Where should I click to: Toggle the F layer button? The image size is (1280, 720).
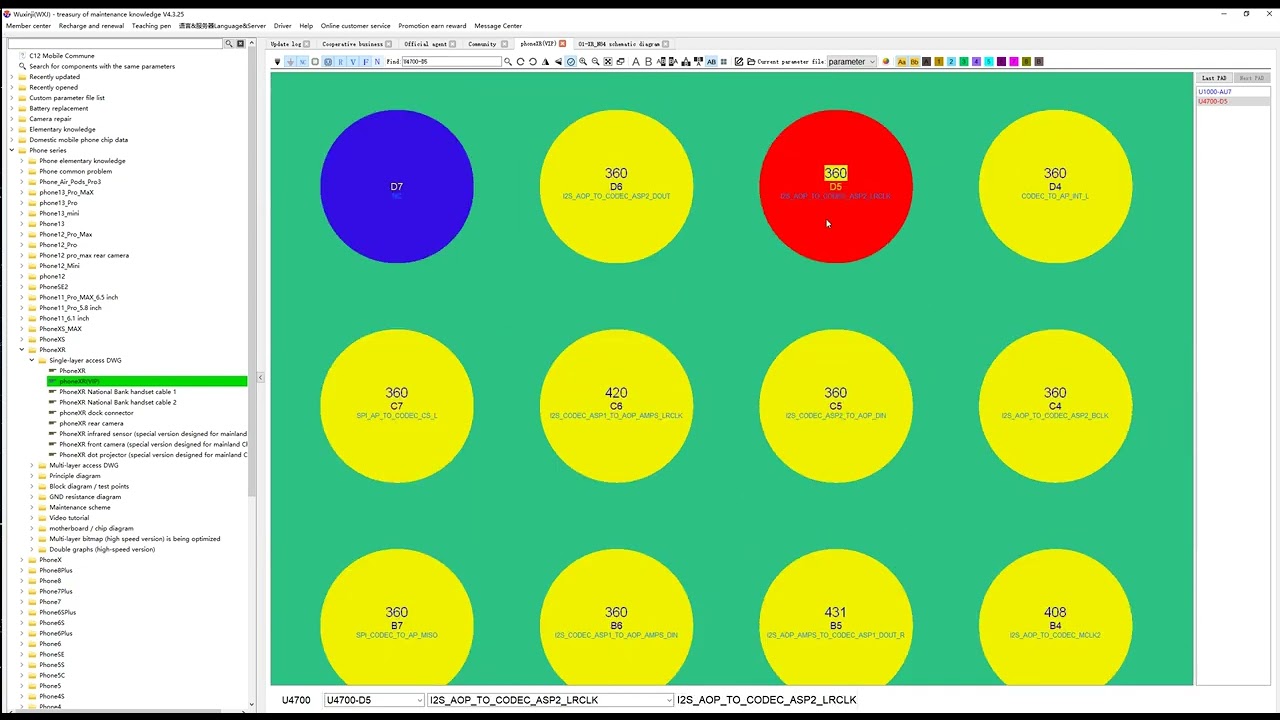point(365,61)
